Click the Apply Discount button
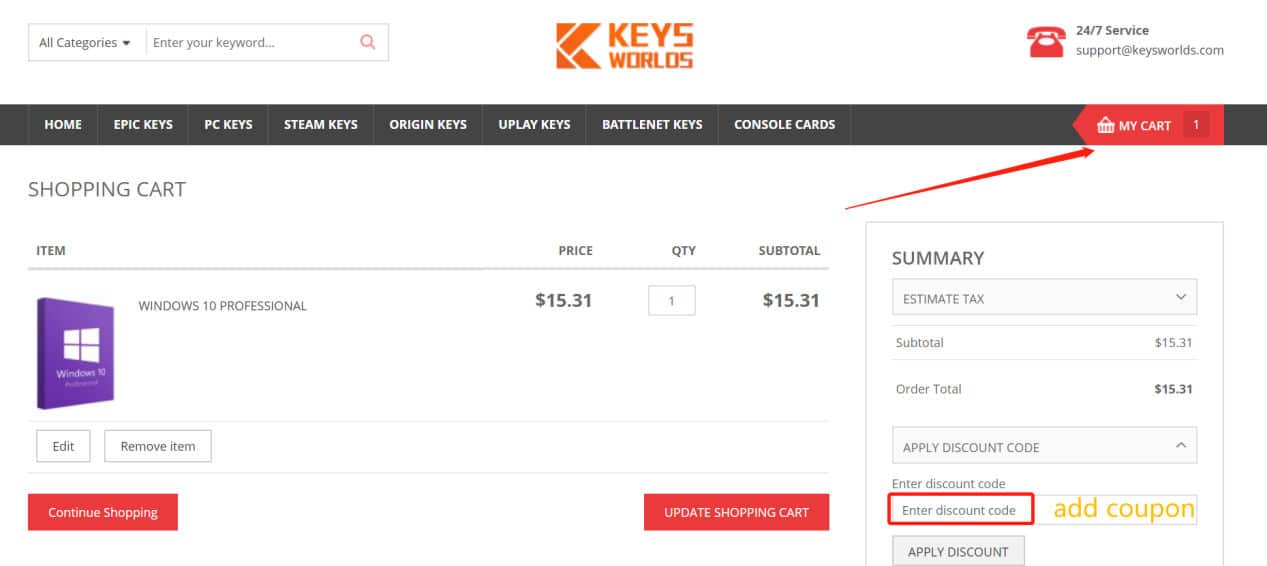This screenshot has width=1267, height=566. 958,551
